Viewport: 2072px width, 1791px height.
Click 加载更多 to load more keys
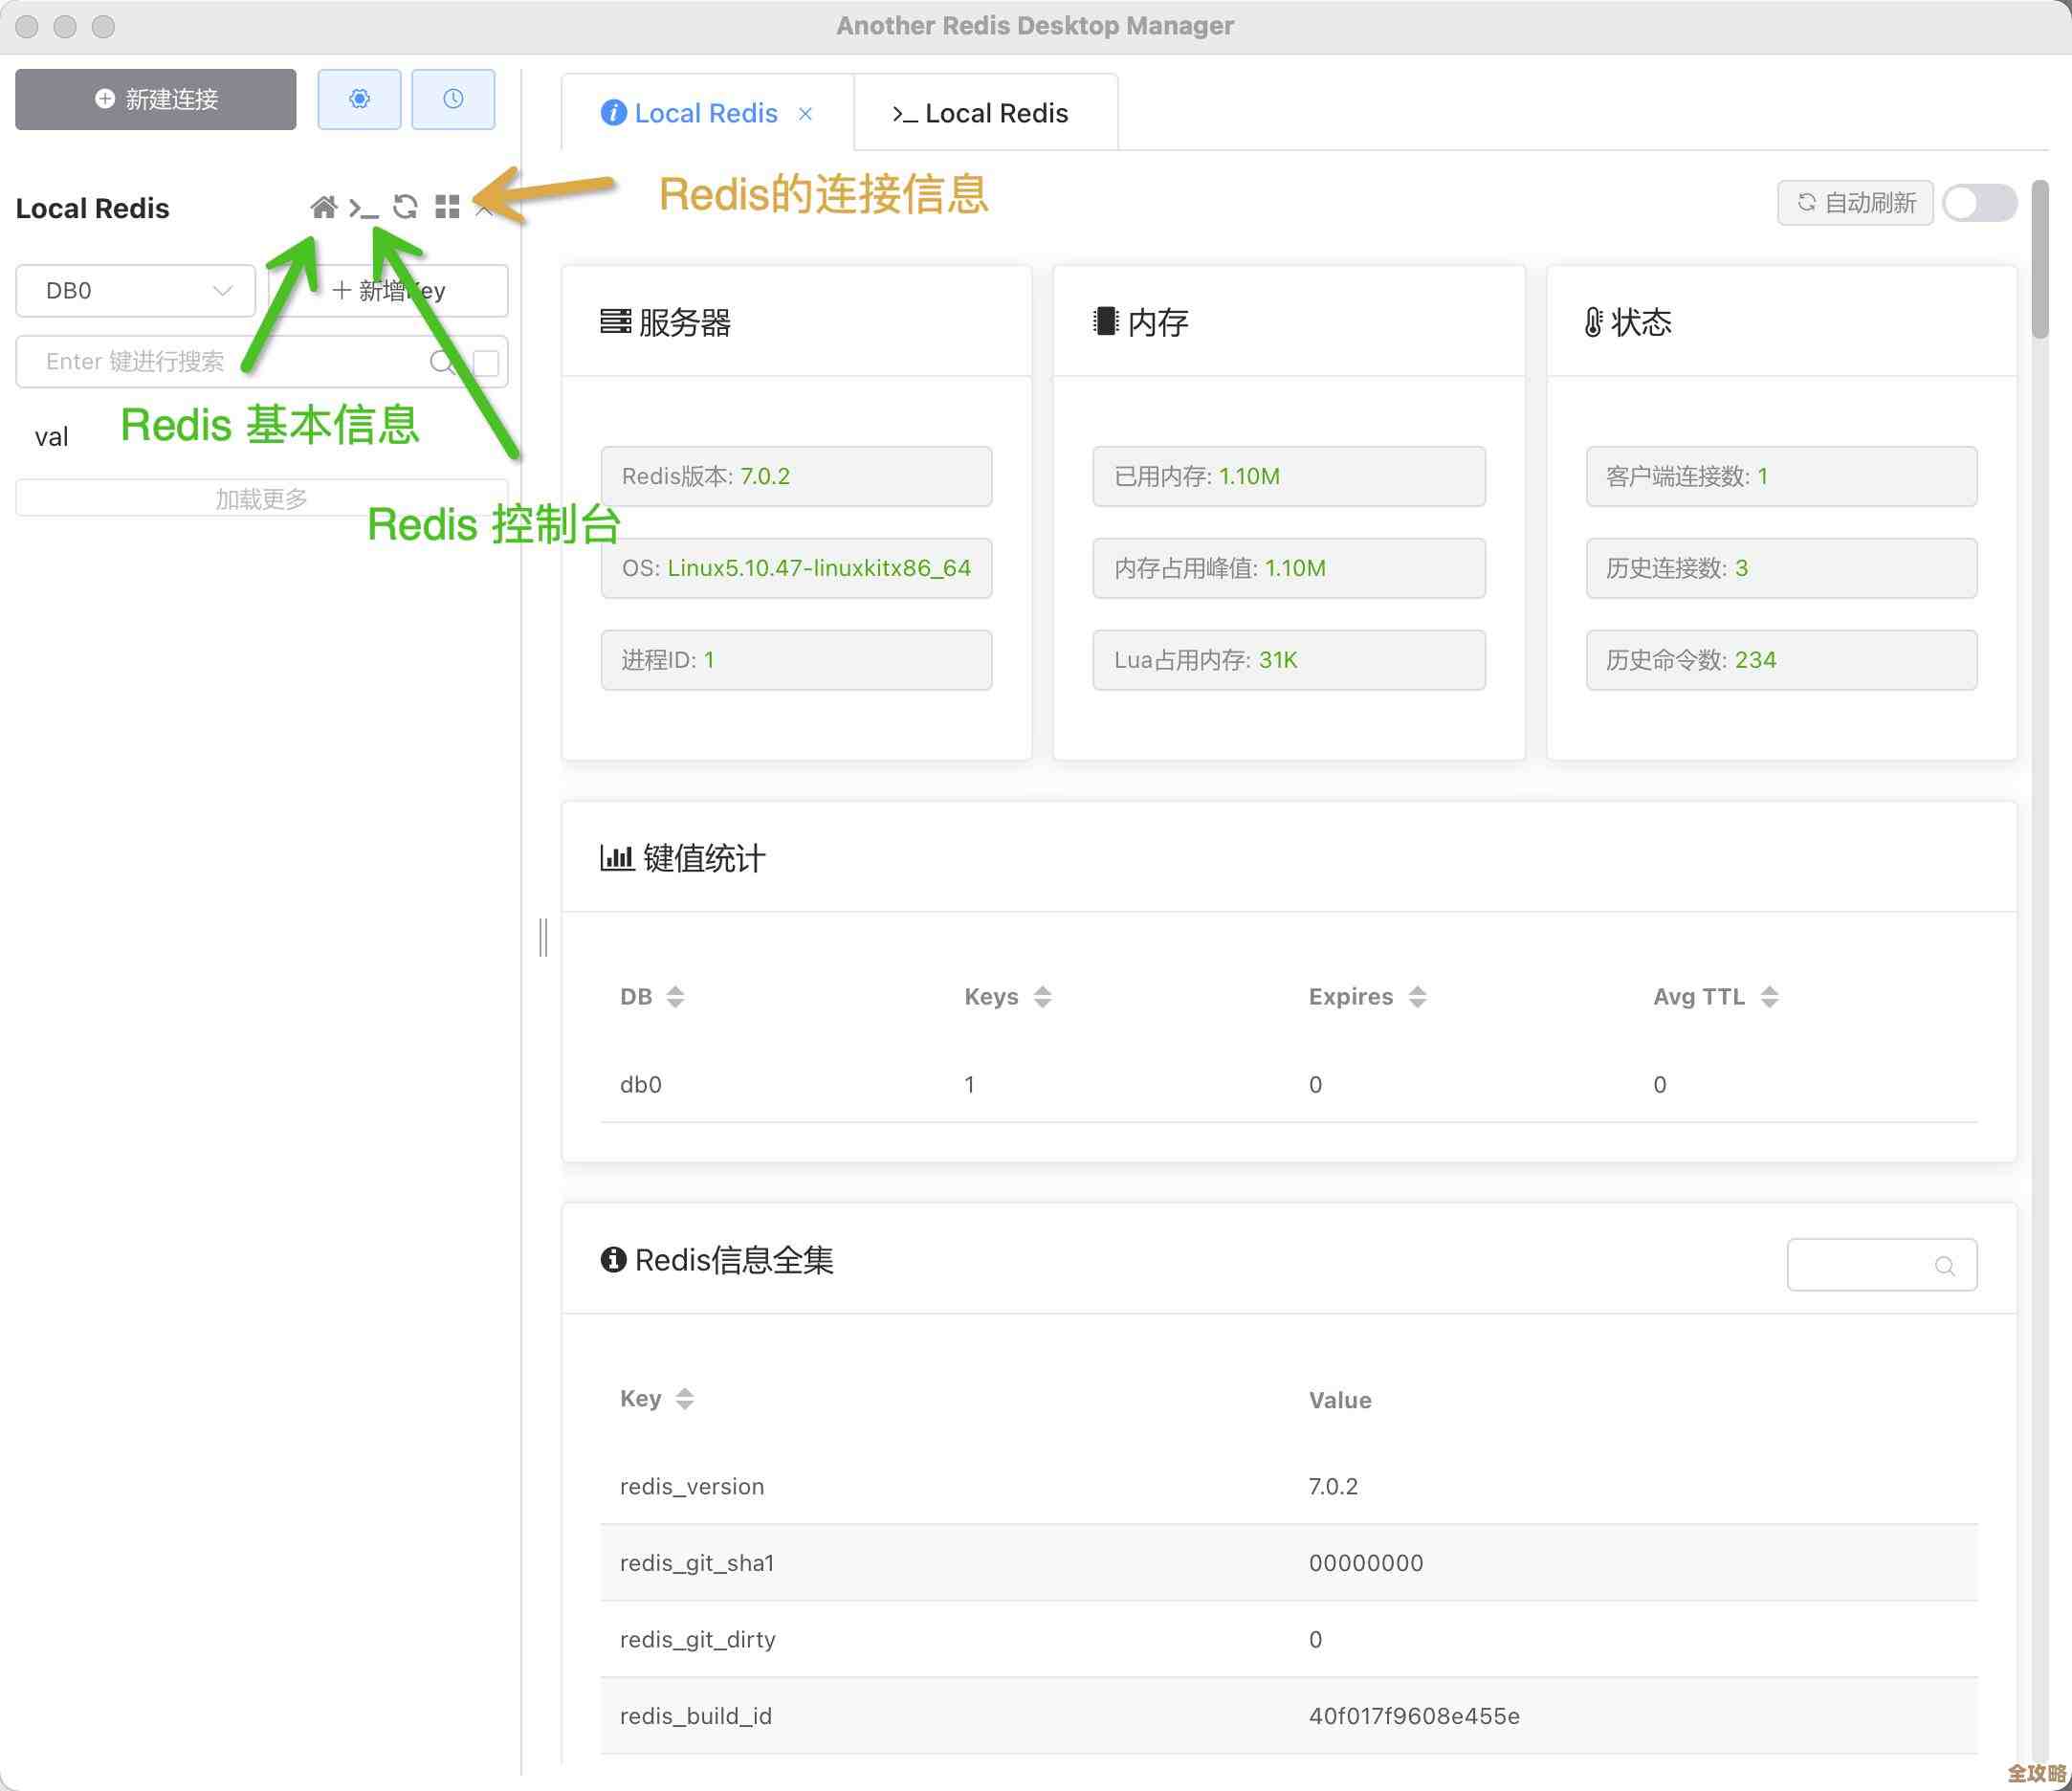point(260,497)
